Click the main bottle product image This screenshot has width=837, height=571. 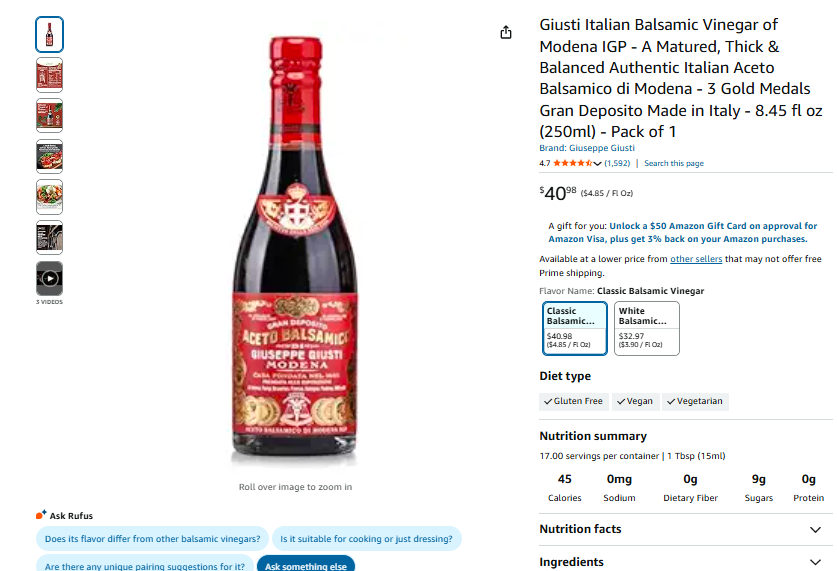[296, 250]
